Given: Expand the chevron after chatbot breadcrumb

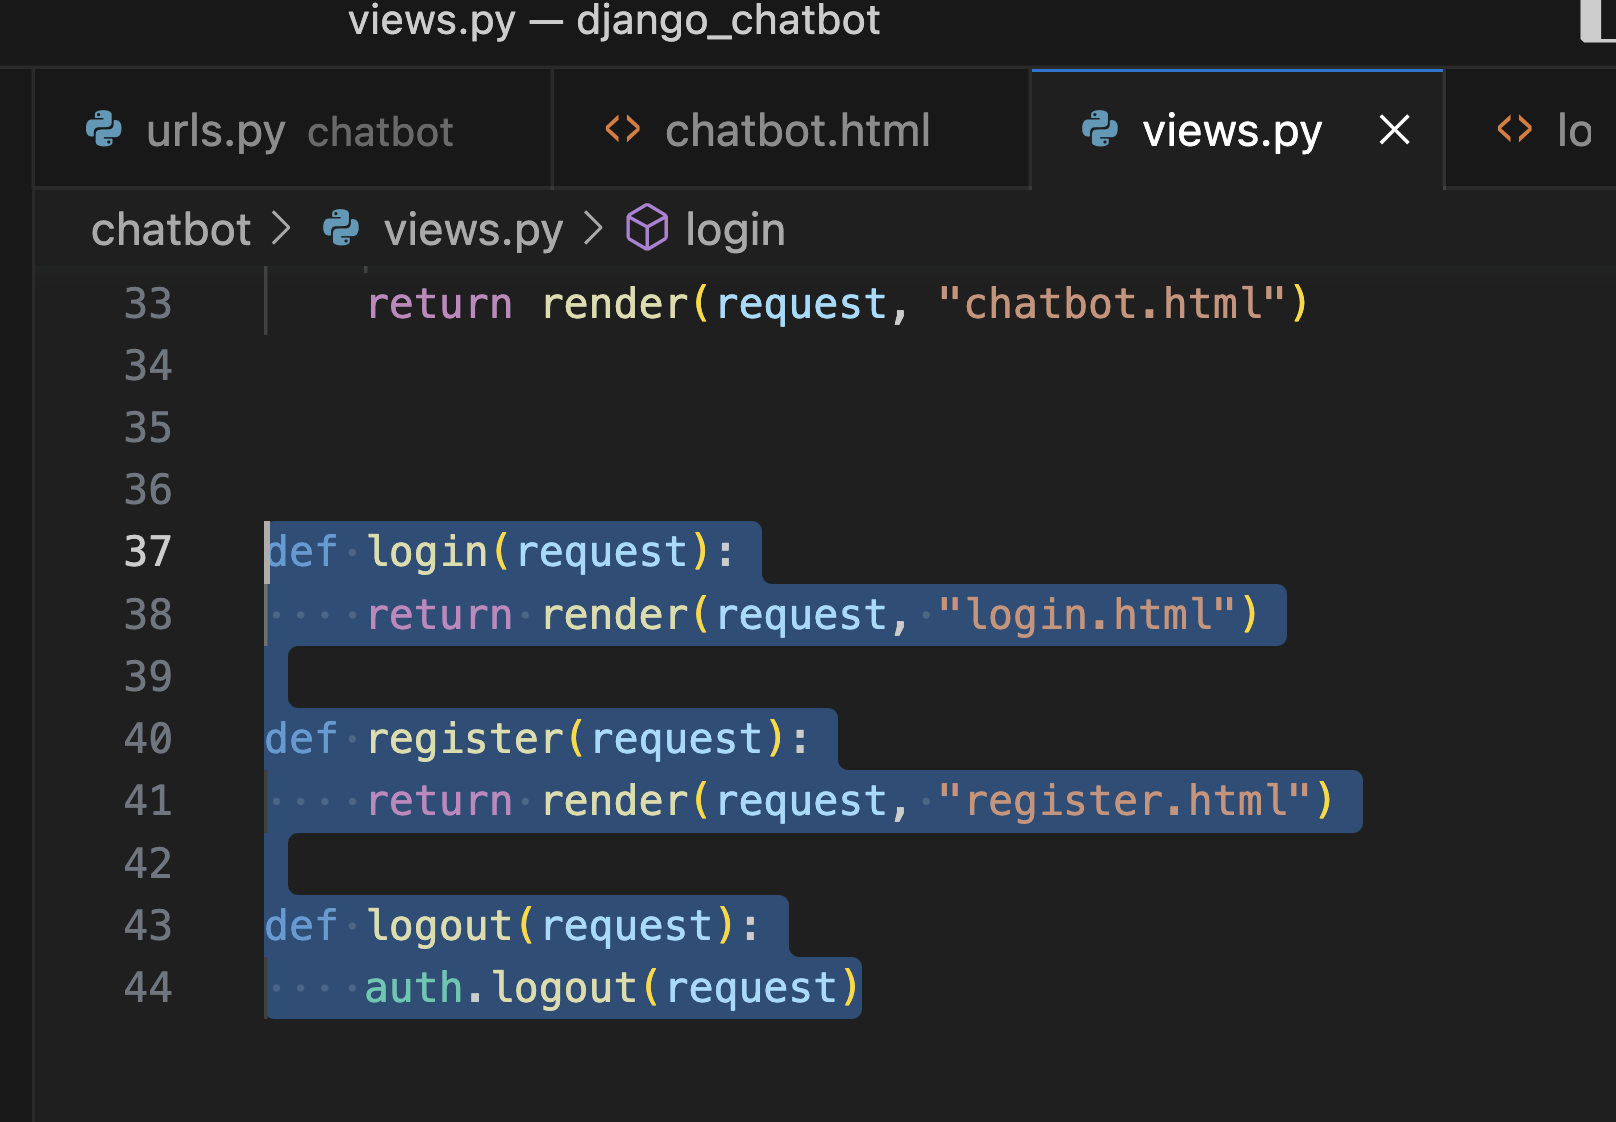Looking at the screenshot, I should [x=282, y=229].
